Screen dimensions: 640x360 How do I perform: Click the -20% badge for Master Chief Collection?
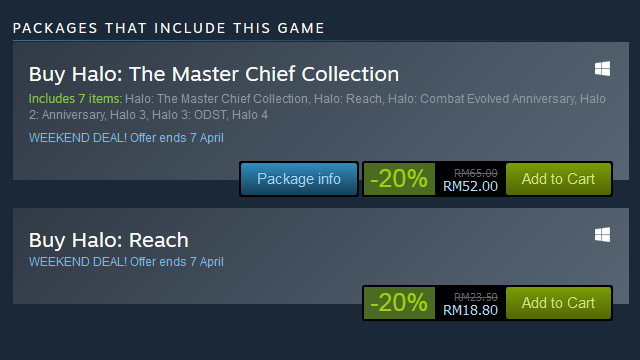click(399, 179)
